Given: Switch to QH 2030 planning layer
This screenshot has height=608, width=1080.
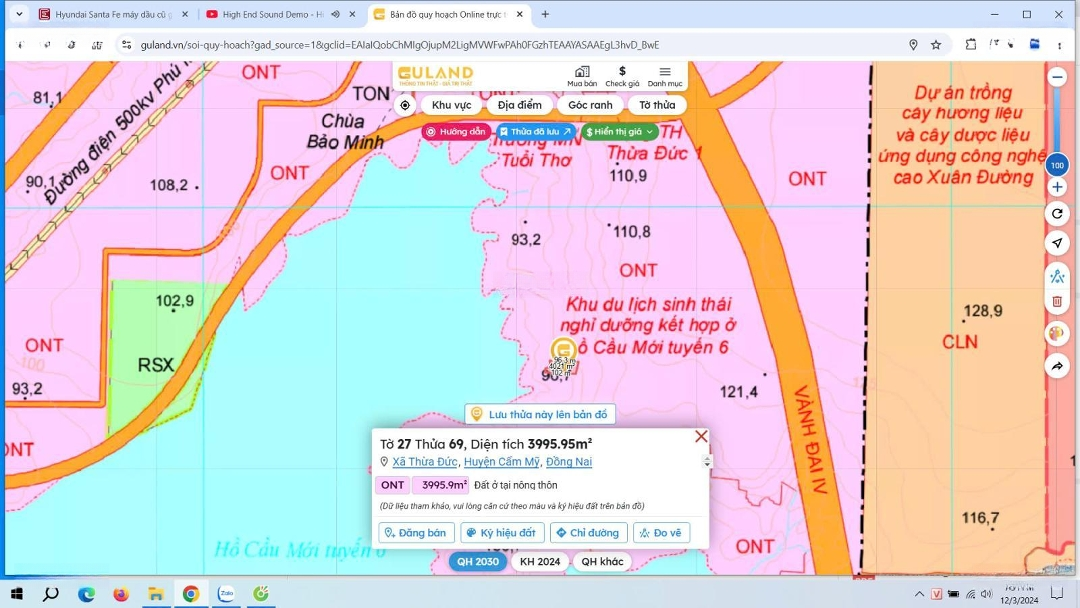Looking at the screenshot, I should coord(478,562).
